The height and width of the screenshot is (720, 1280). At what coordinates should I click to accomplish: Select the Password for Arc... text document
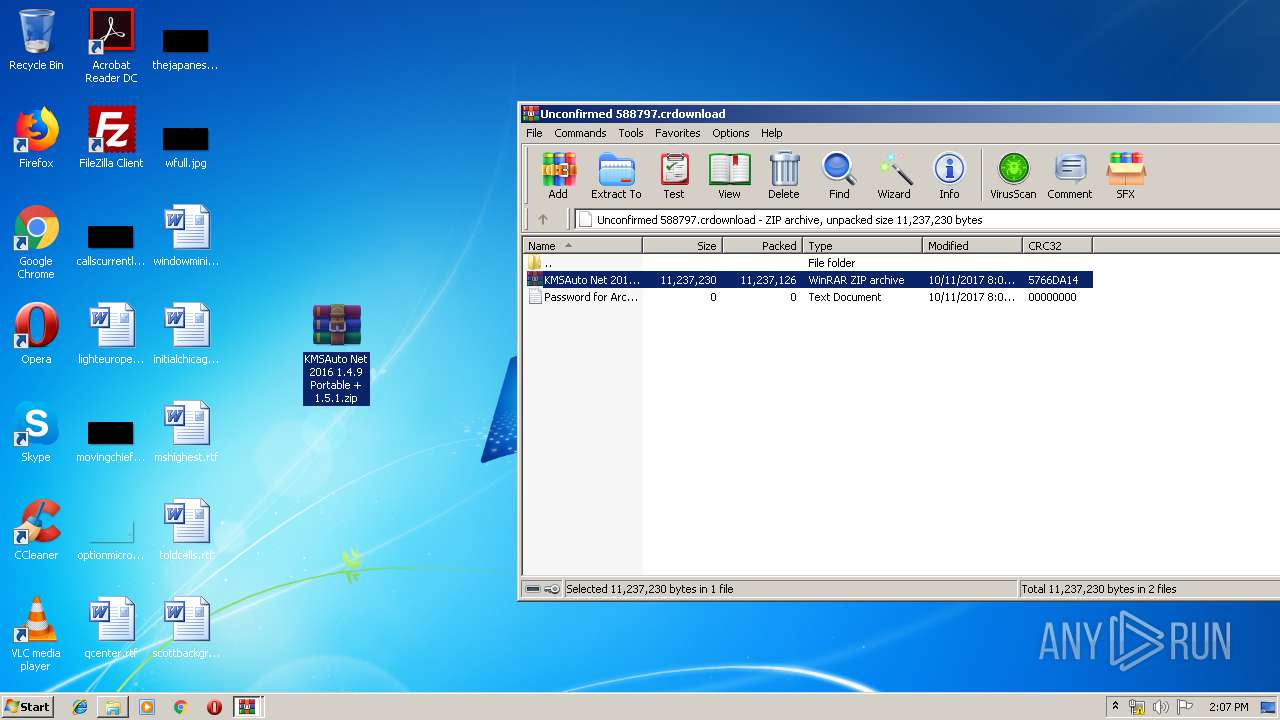coord(808,297)
